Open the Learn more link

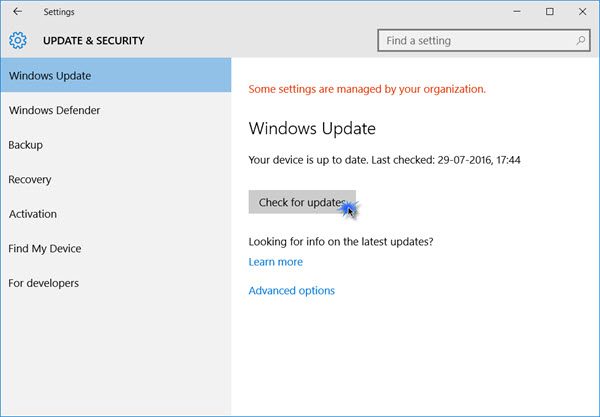tap(276, 262)
